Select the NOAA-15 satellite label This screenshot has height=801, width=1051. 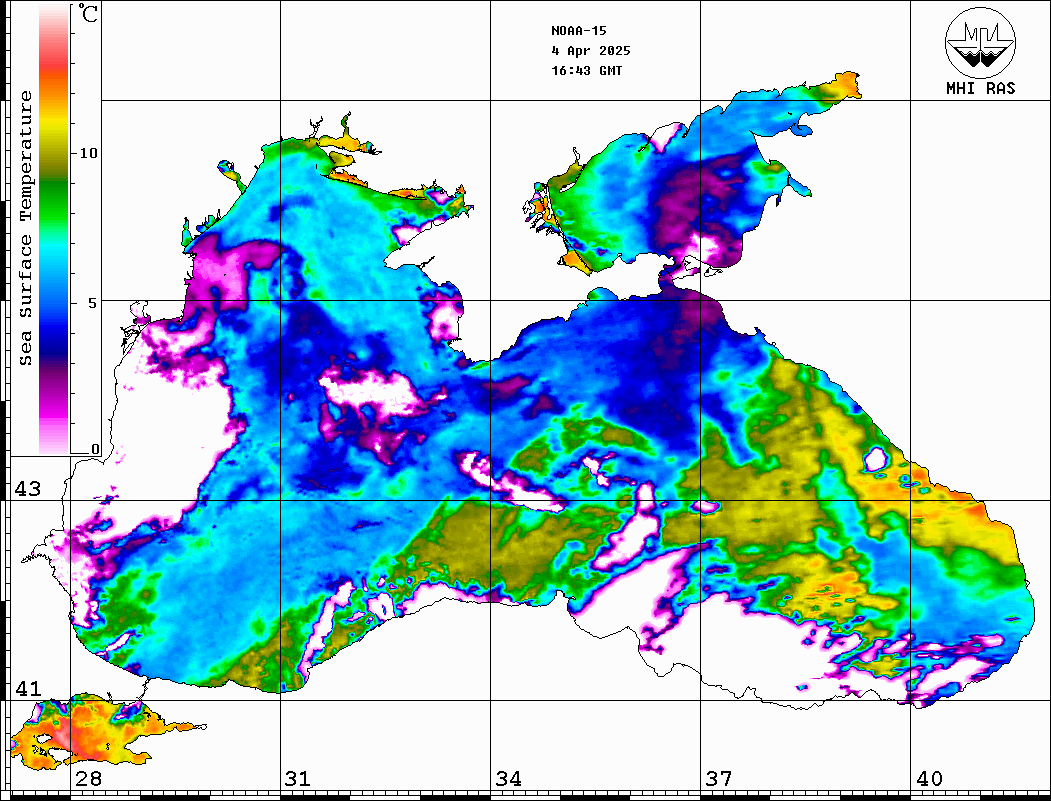578,31
